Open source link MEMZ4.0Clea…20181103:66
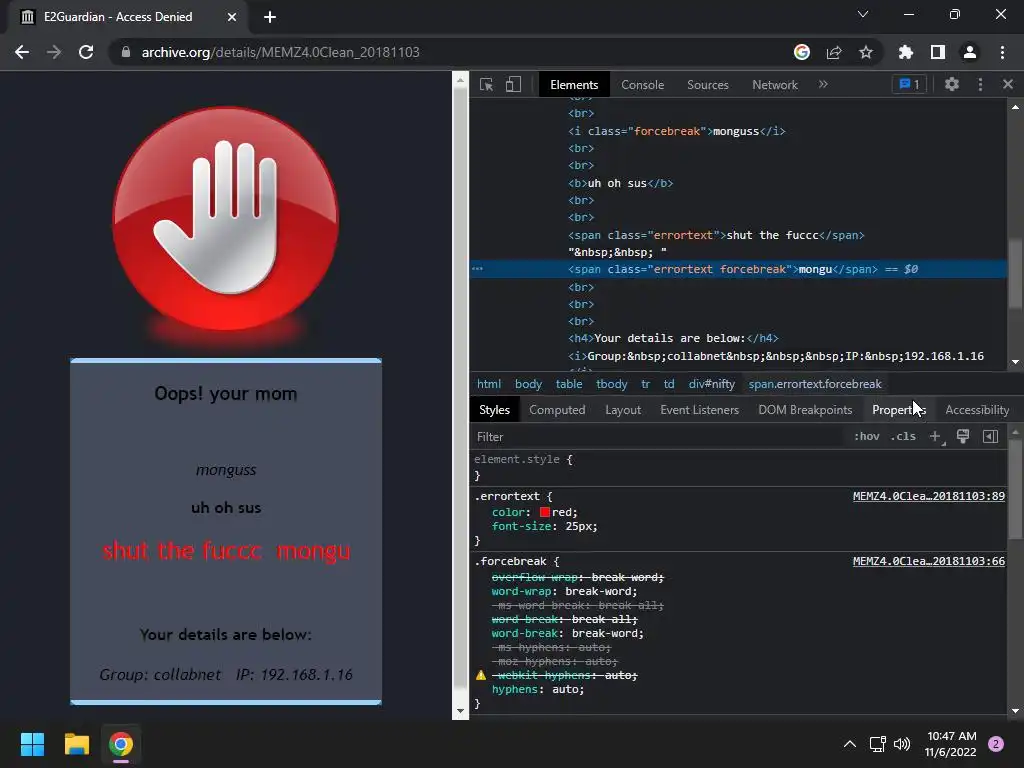This screenshot has width=1024, height=768. pos(929,561)
